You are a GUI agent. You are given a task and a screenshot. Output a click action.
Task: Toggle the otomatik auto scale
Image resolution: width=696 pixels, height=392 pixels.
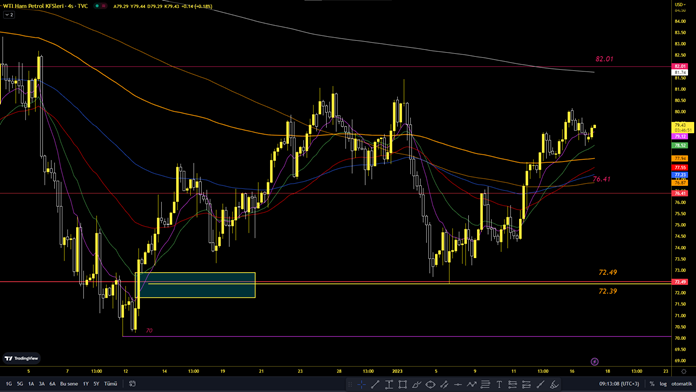(x=681, y=384)
